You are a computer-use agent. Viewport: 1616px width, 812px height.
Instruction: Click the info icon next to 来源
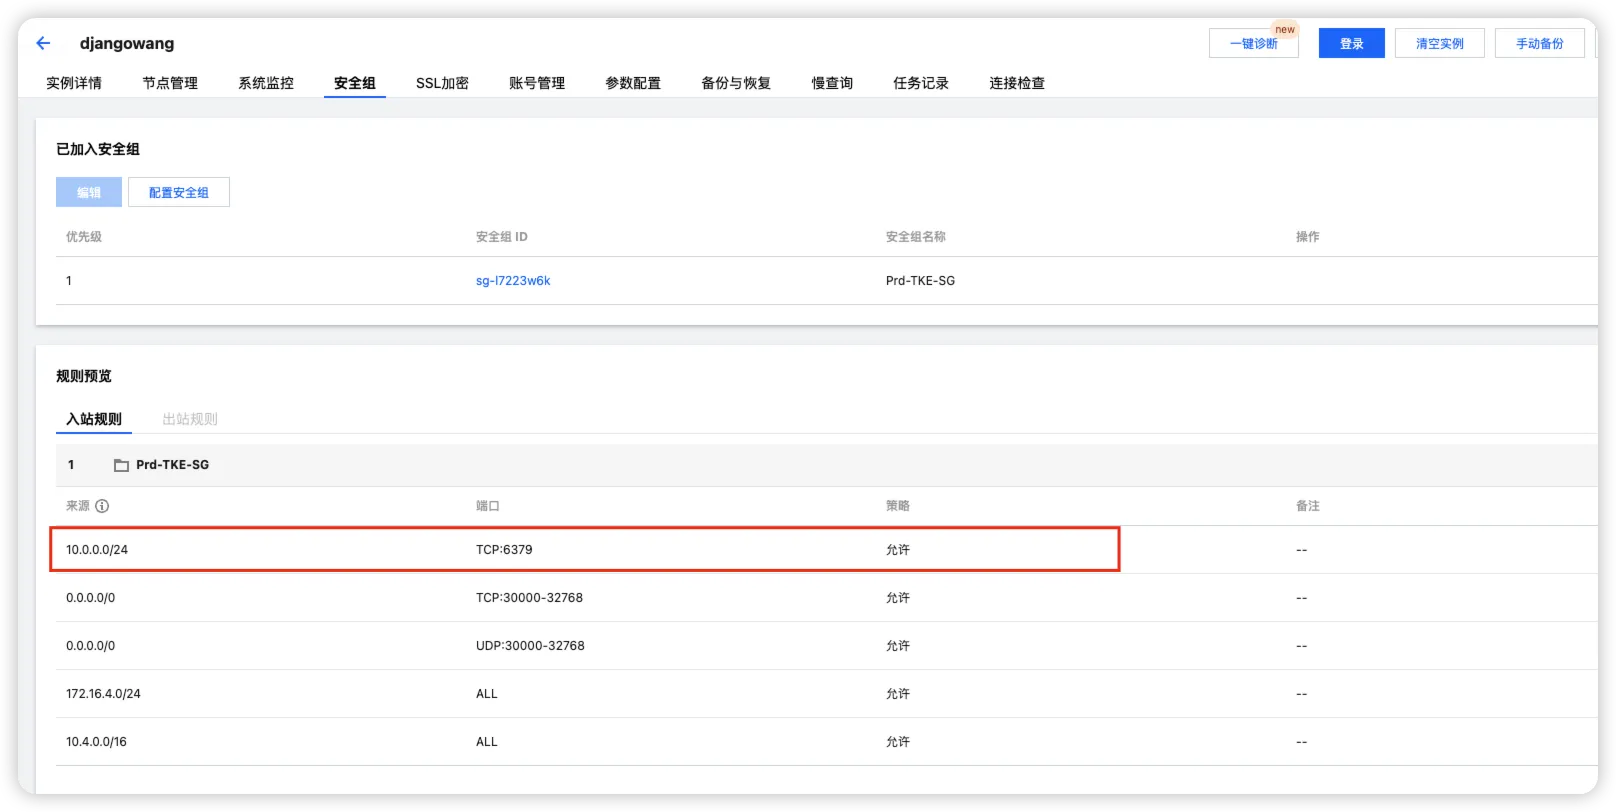(x=102, y=506)
